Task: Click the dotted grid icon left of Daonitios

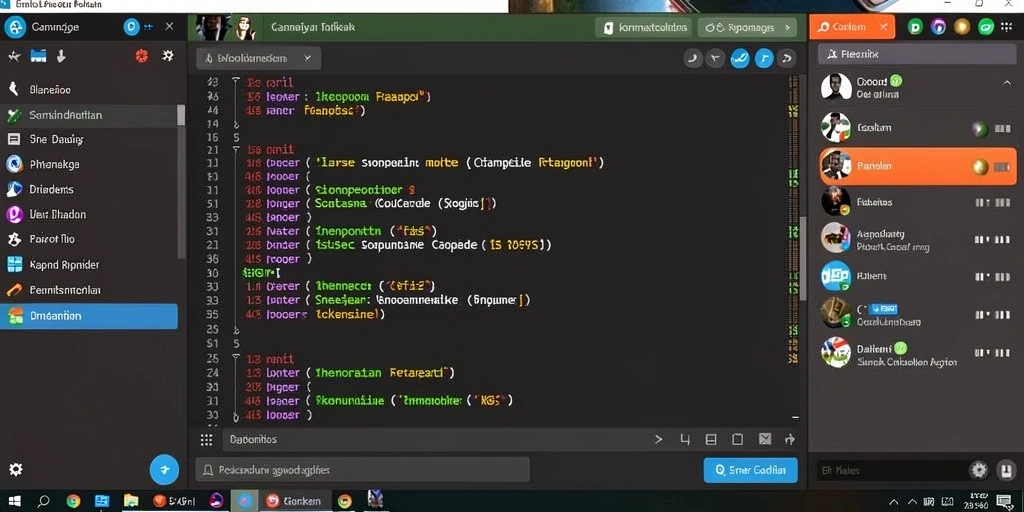Action: 206,440
